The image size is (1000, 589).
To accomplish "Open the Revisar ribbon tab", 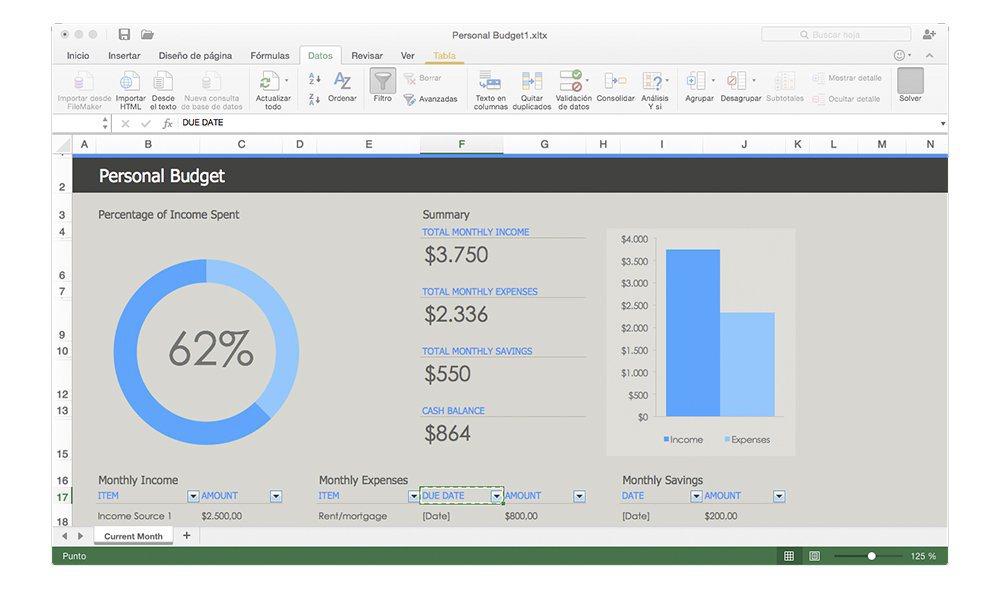I will click(x=367, y=55).
